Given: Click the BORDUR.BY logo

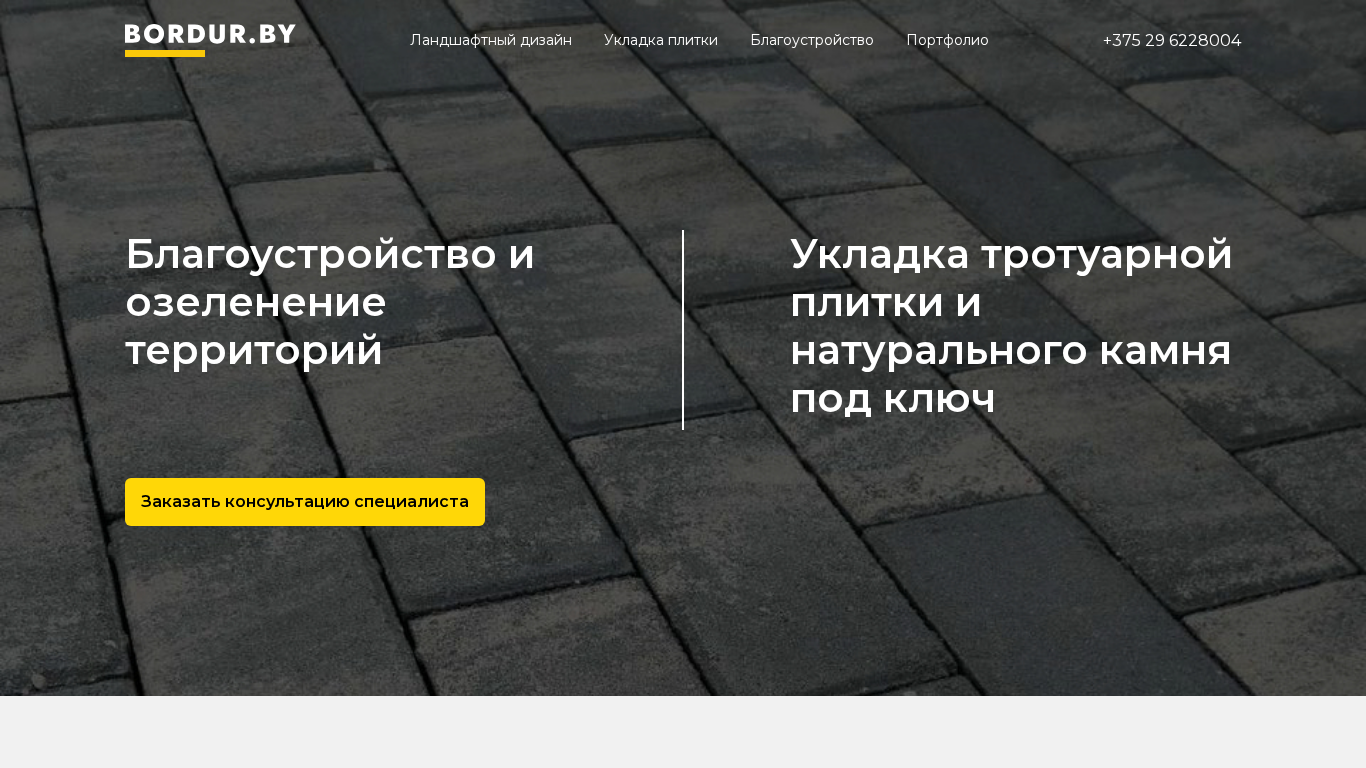Looking at the screenshot, I should [x=210, y=40].
